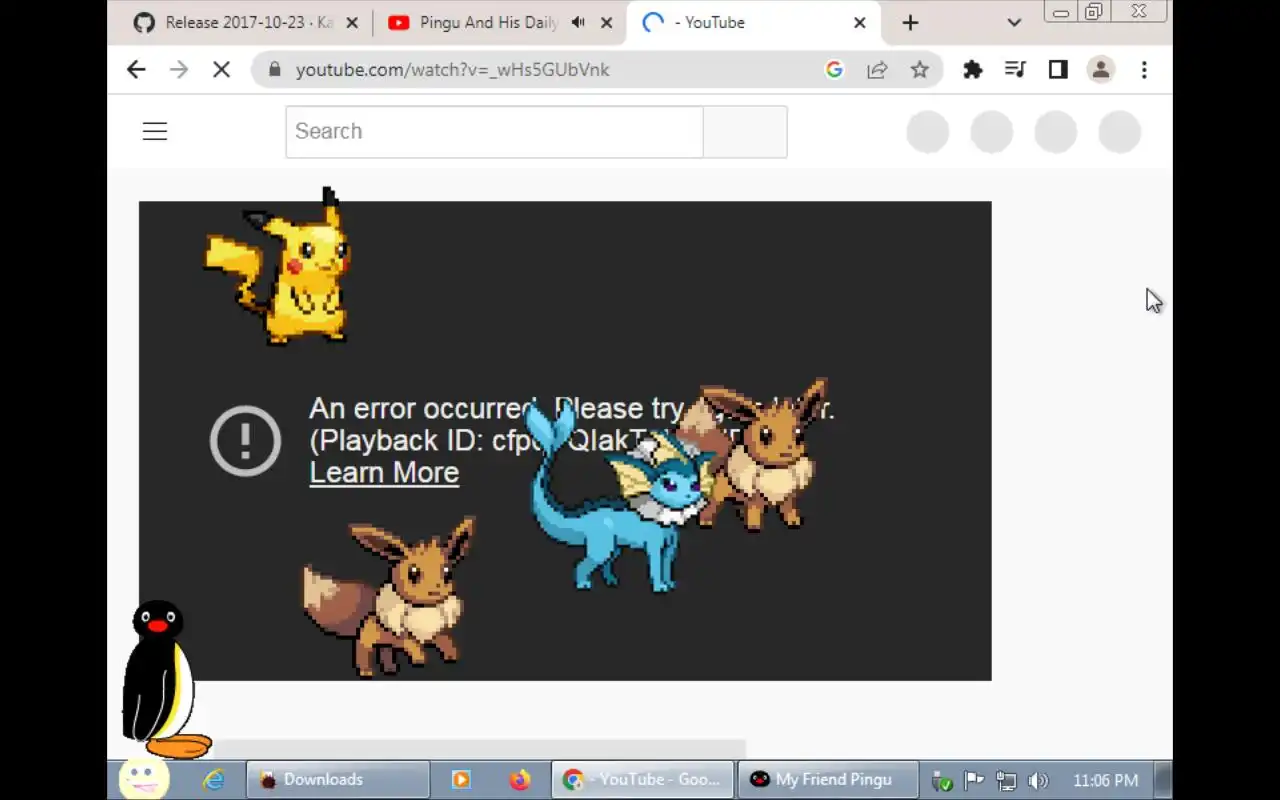Open a new tab with plus button
1280x800 pixels.
tap(910, 22)
